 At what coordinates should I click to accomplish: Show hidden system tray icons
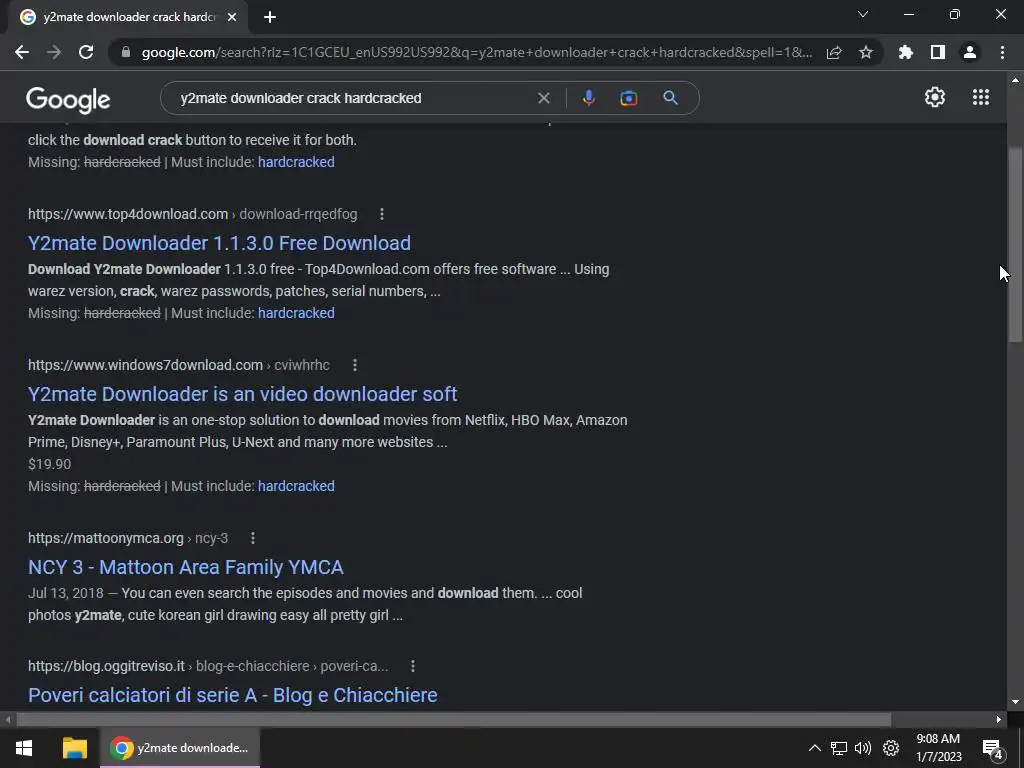point(814,748)
